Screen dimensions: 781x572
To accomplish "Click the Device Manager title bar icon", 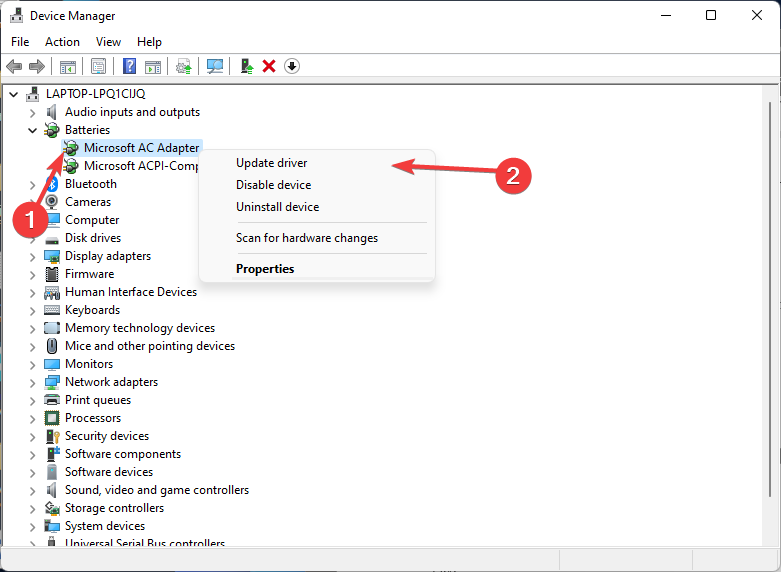I will pos(17,15).
